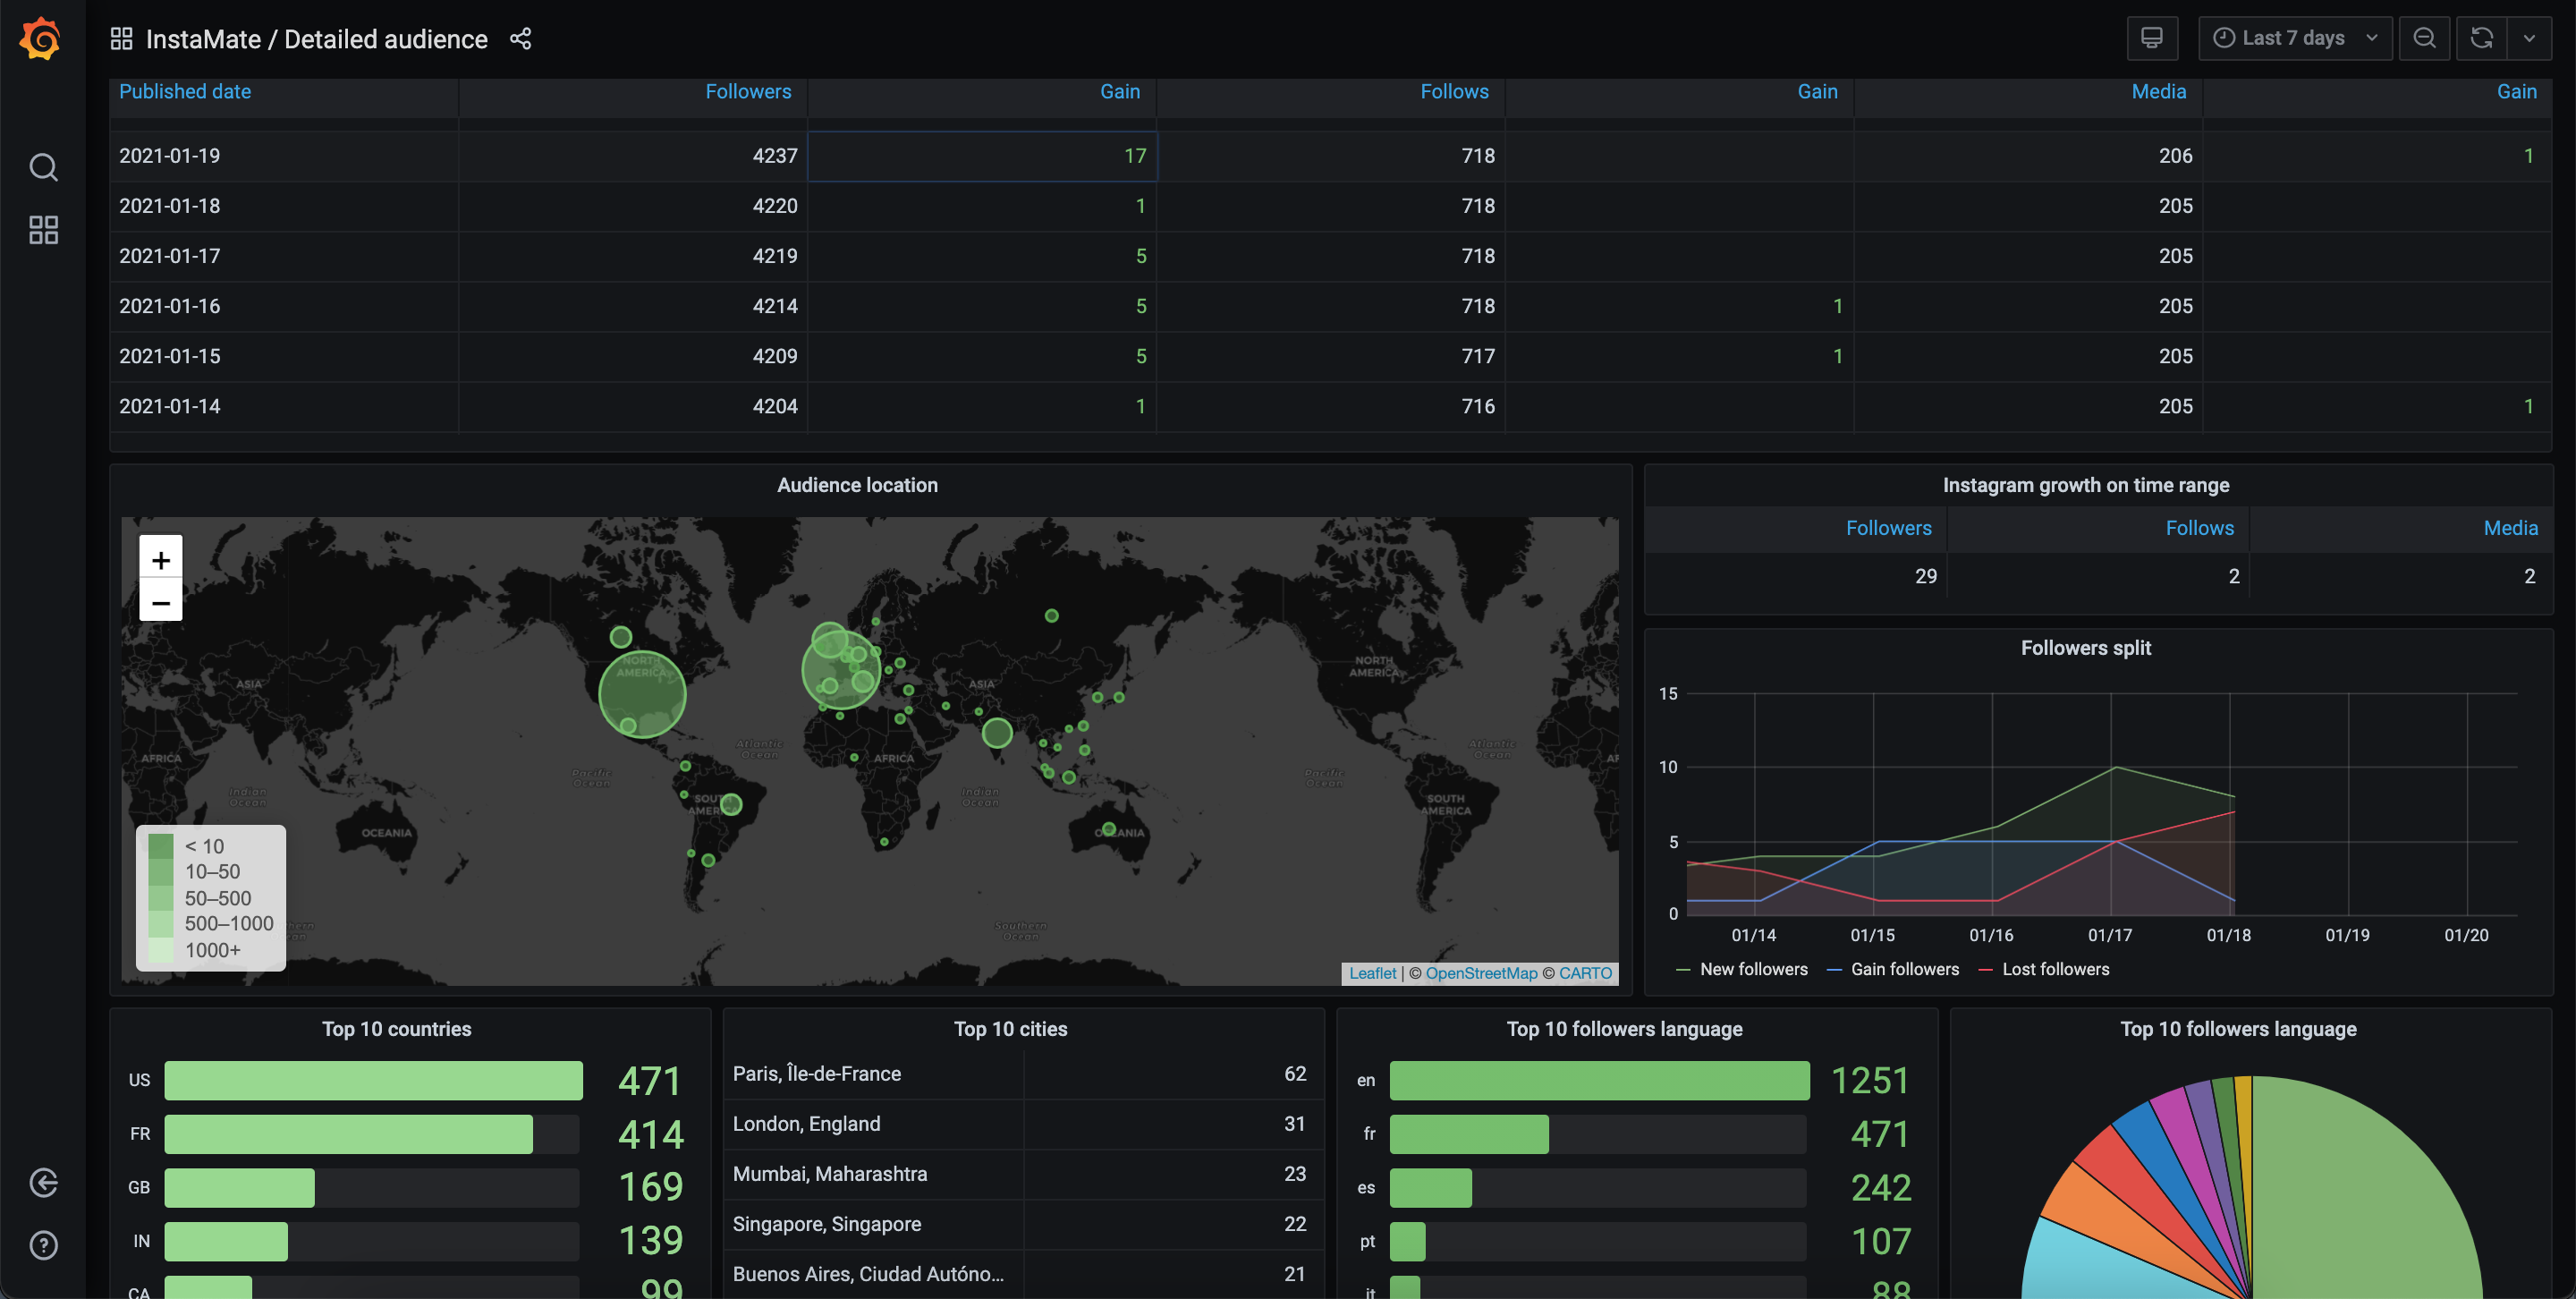The width and height of the screenshot is (2576, 1299).
Task: Click the sign-in arrow icon in sidebar
Action: point(43,1183)
